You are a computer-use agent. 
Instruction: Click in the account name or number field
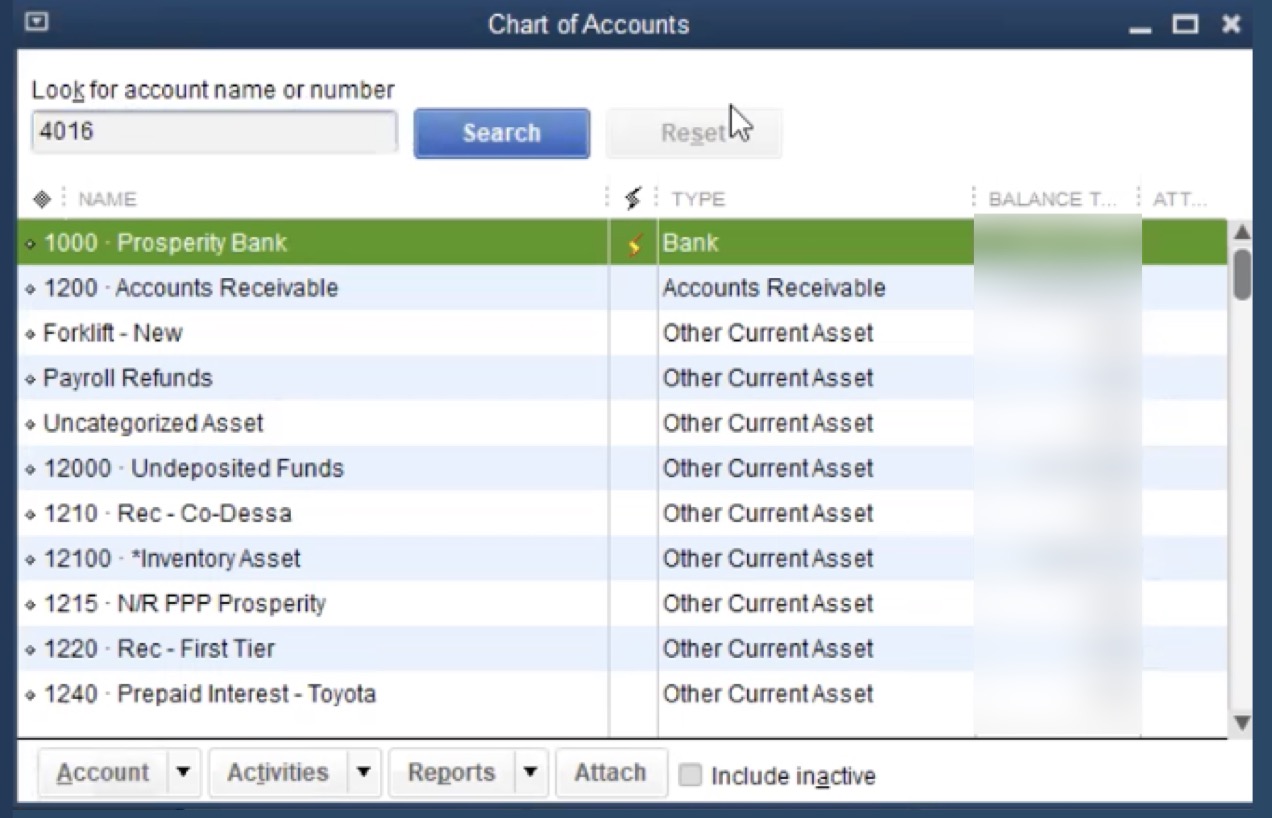coord(214,132)
